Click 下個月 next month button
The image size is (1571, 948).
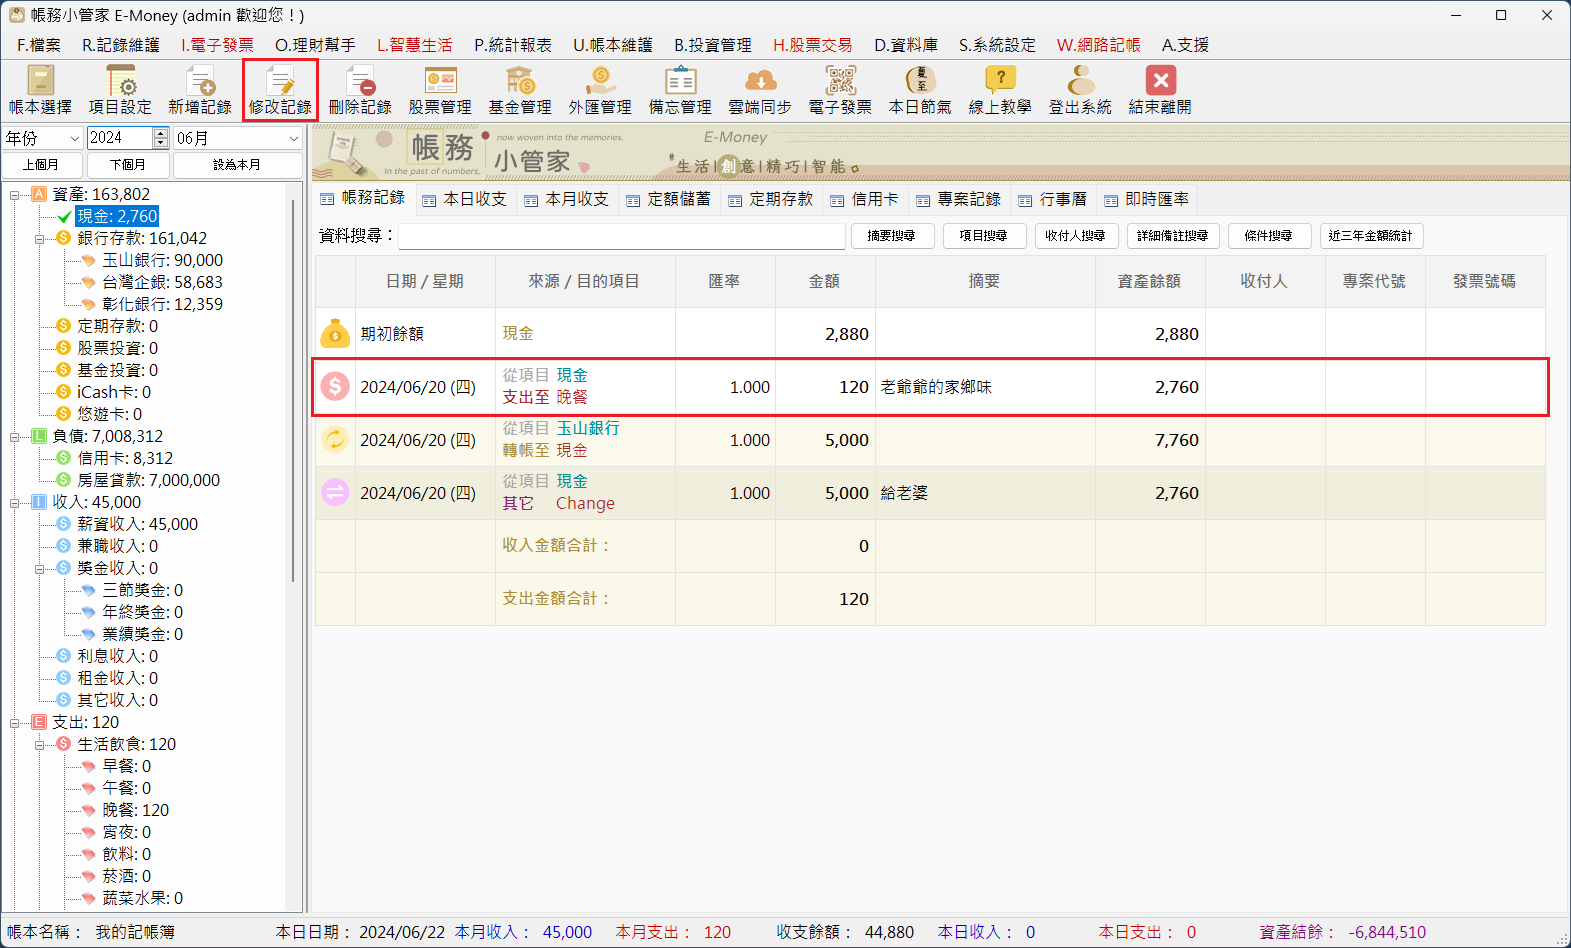(x=128, y=165)
